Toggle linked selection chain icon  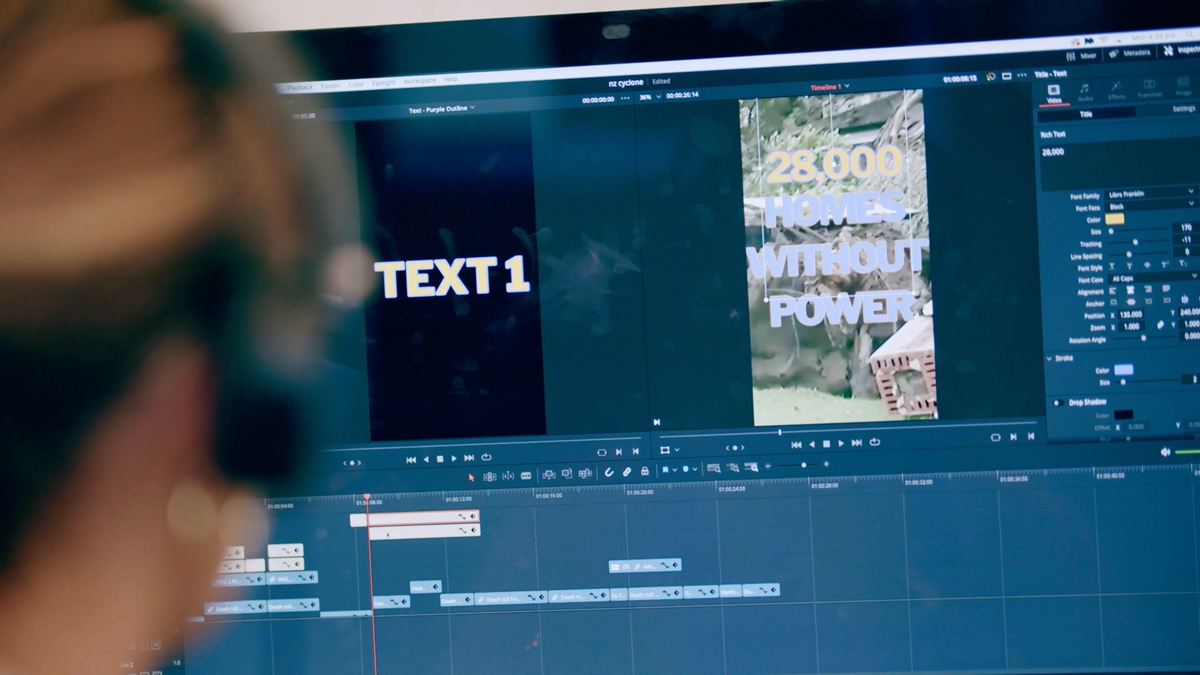tap(627, 472)
